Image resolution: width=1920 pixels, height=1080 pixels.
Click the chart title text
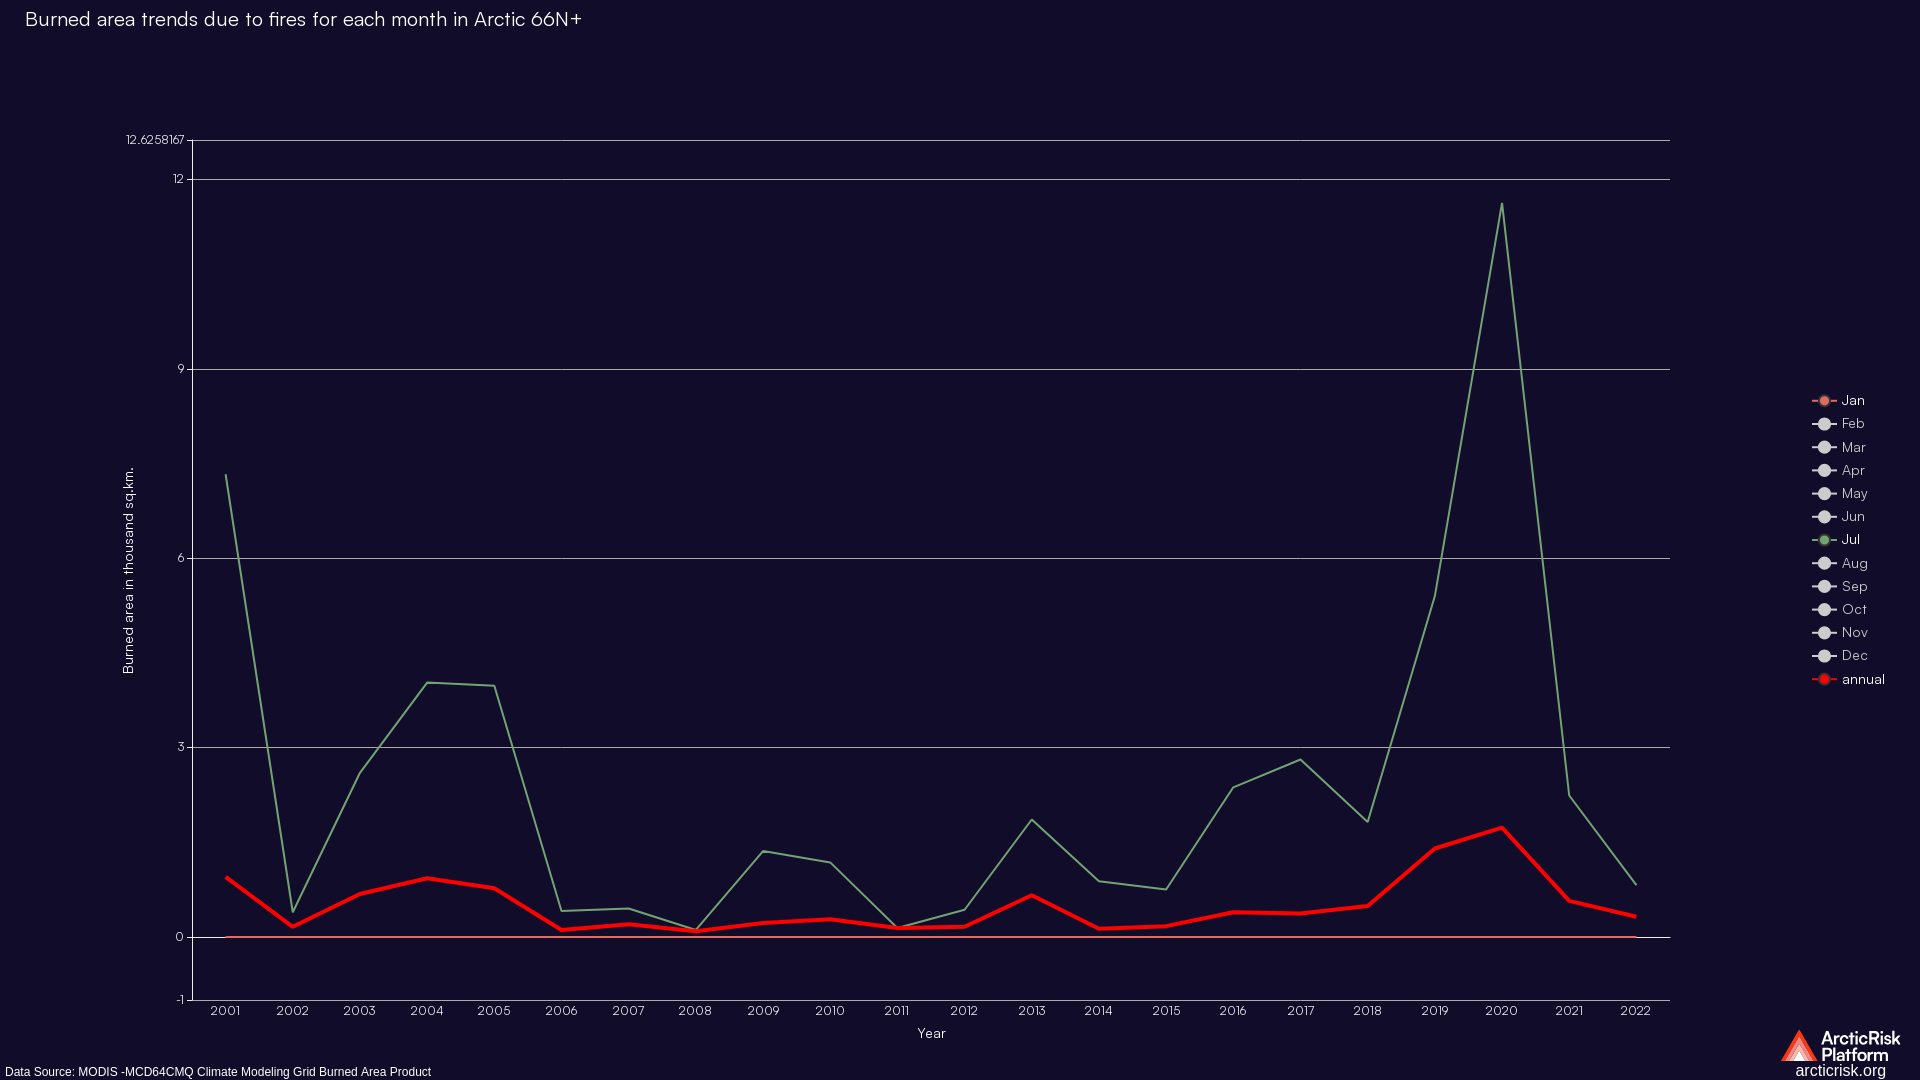pyautogui.click(x=303, y=20)
